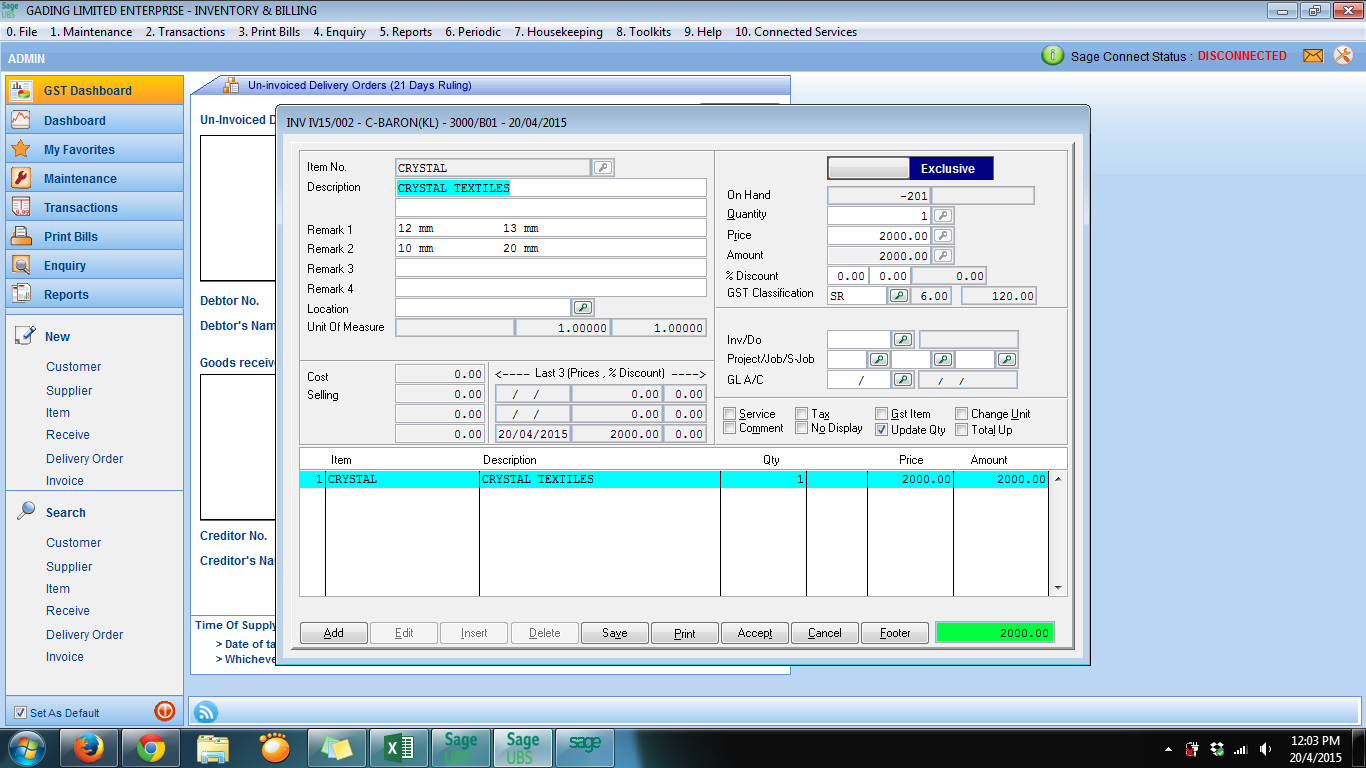Open Windows Start menu

click(x=26, y=748)
